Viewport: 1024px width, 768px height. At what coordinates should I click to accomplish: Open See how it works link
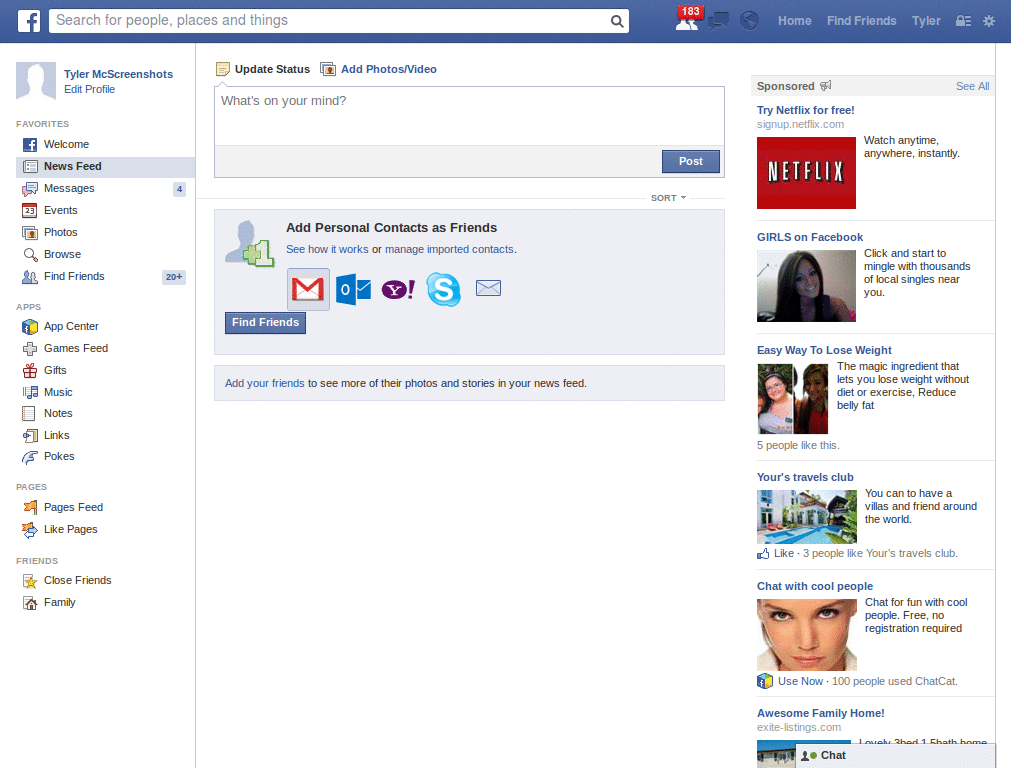coord(327,249)
